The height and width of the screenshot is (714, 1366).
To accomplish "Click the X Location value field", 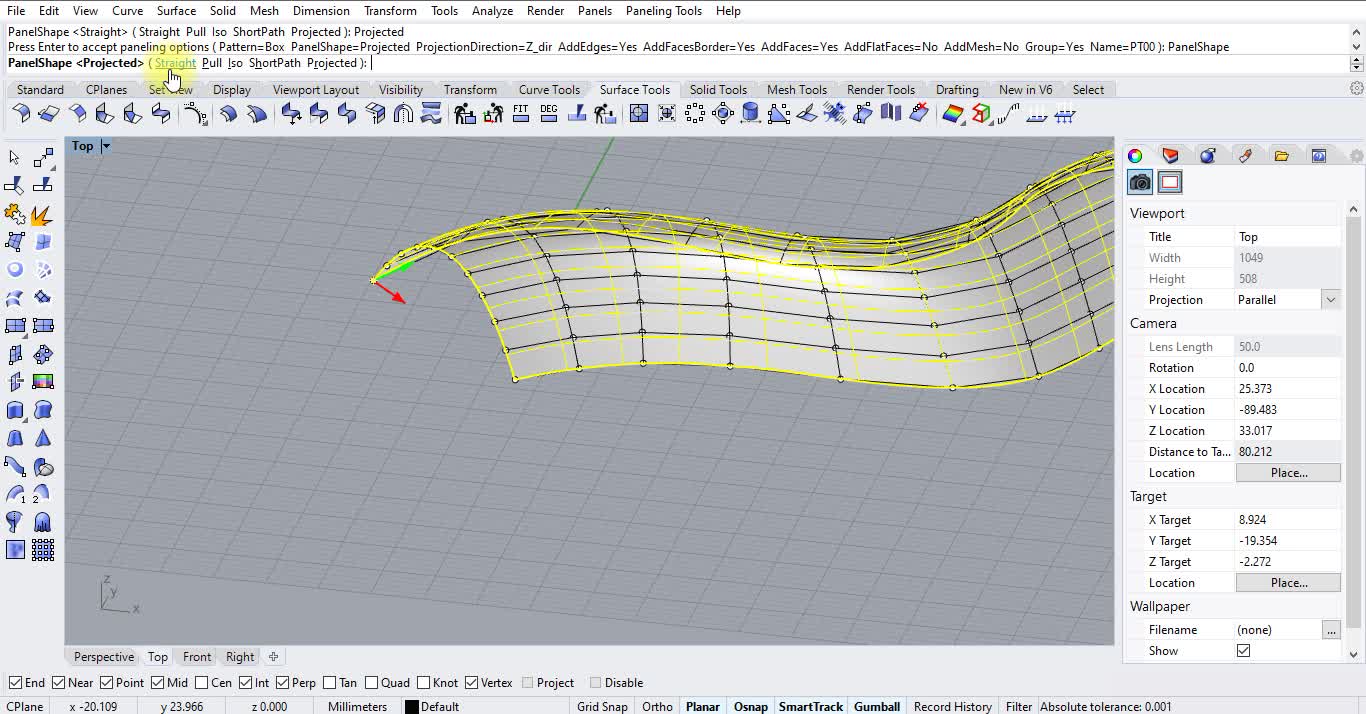I will tap(1288, 389).
